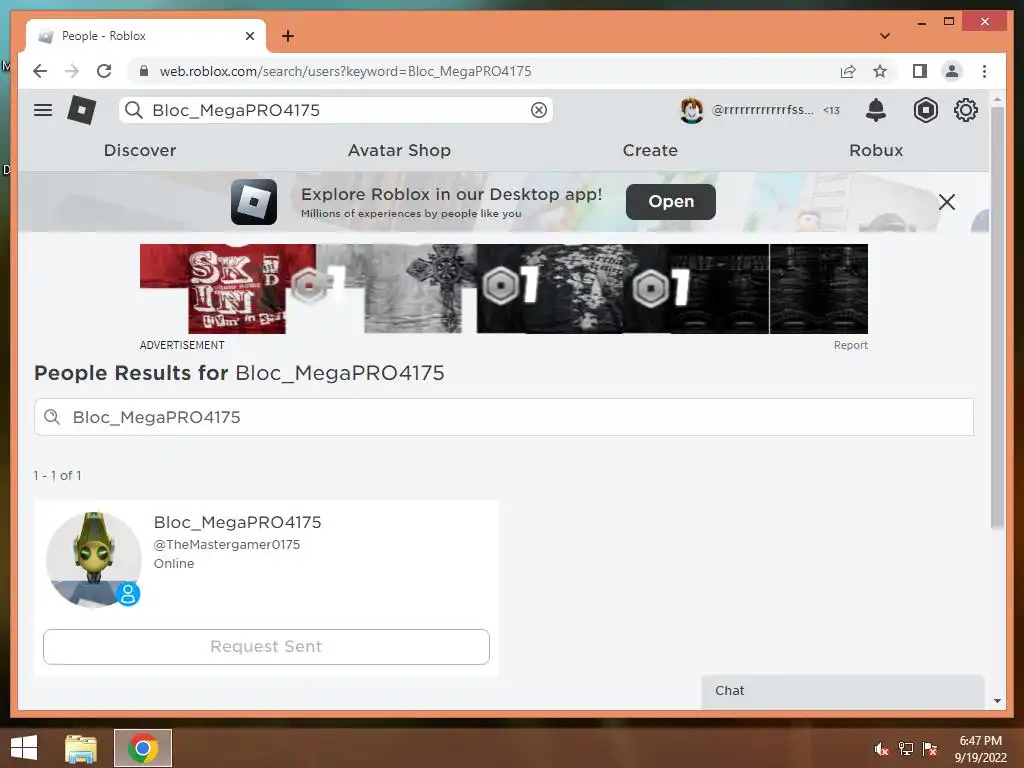
Task: Open Bloc_MegaPRO4175 profile name link
Action: point(237,522)
